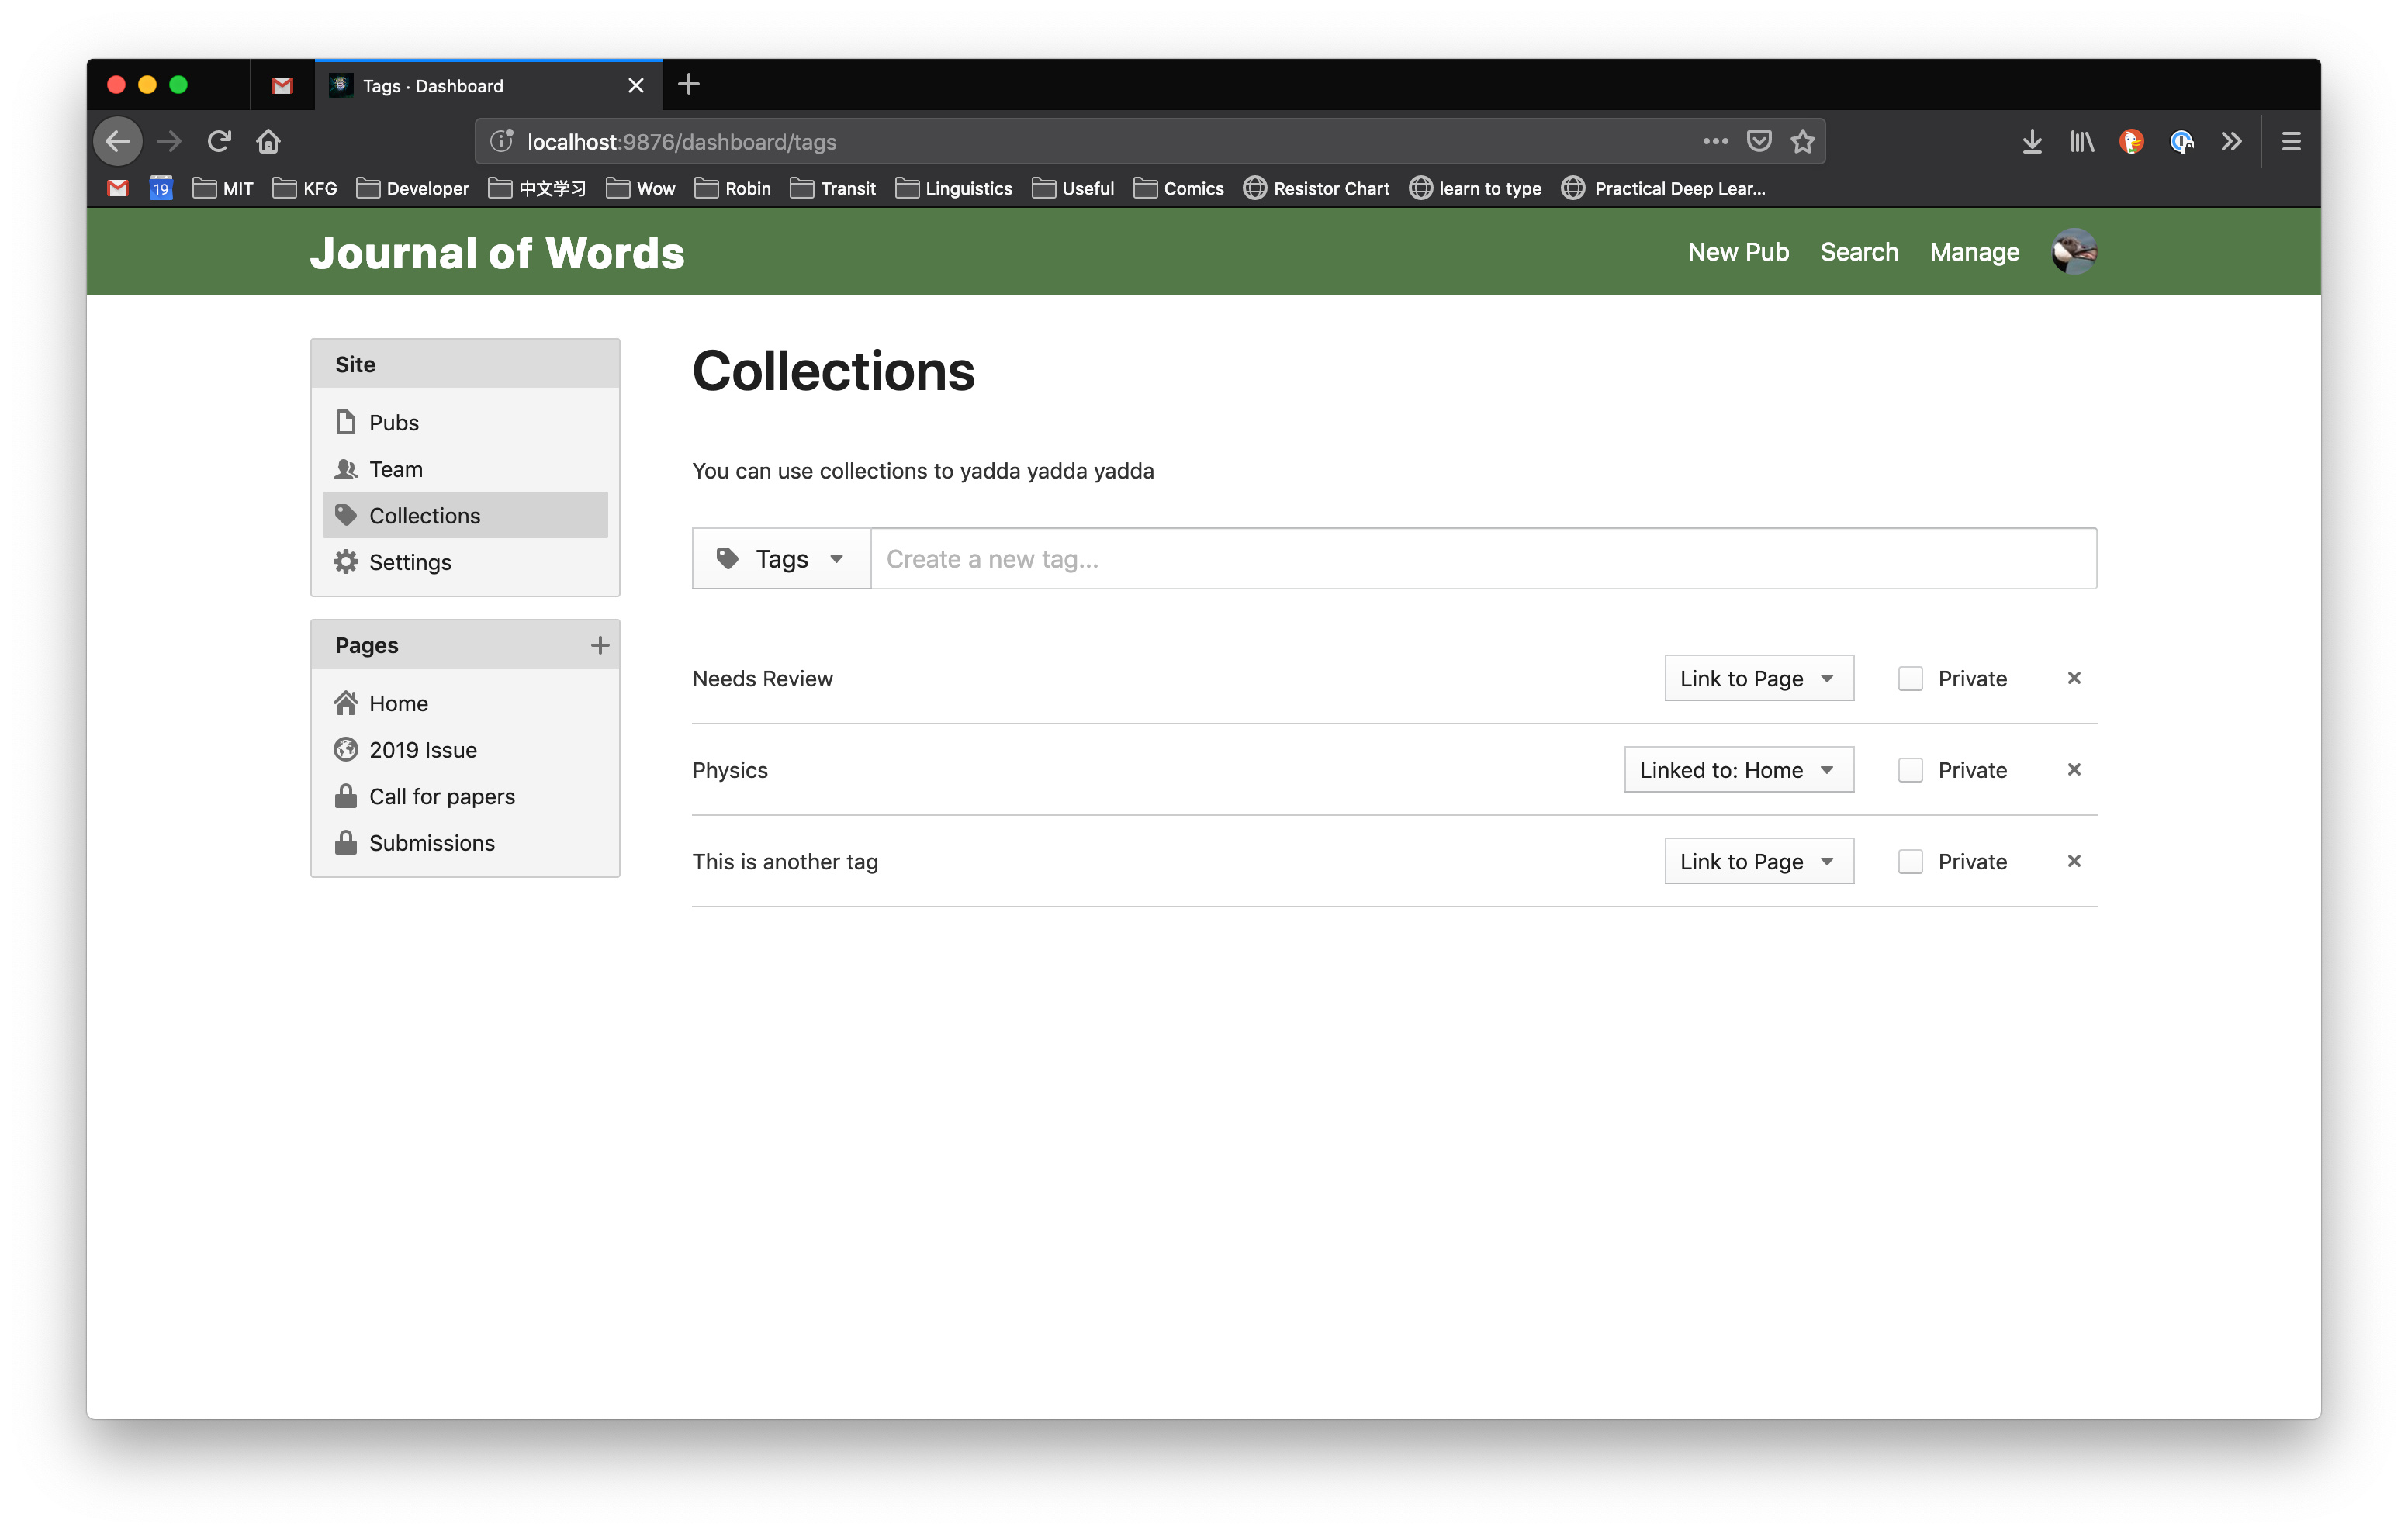Image resolution: width=2408 pixels, height=1534 pixels.
Task: Enable Private for 'This is another tag'
Action: [x=1910, y=861]
